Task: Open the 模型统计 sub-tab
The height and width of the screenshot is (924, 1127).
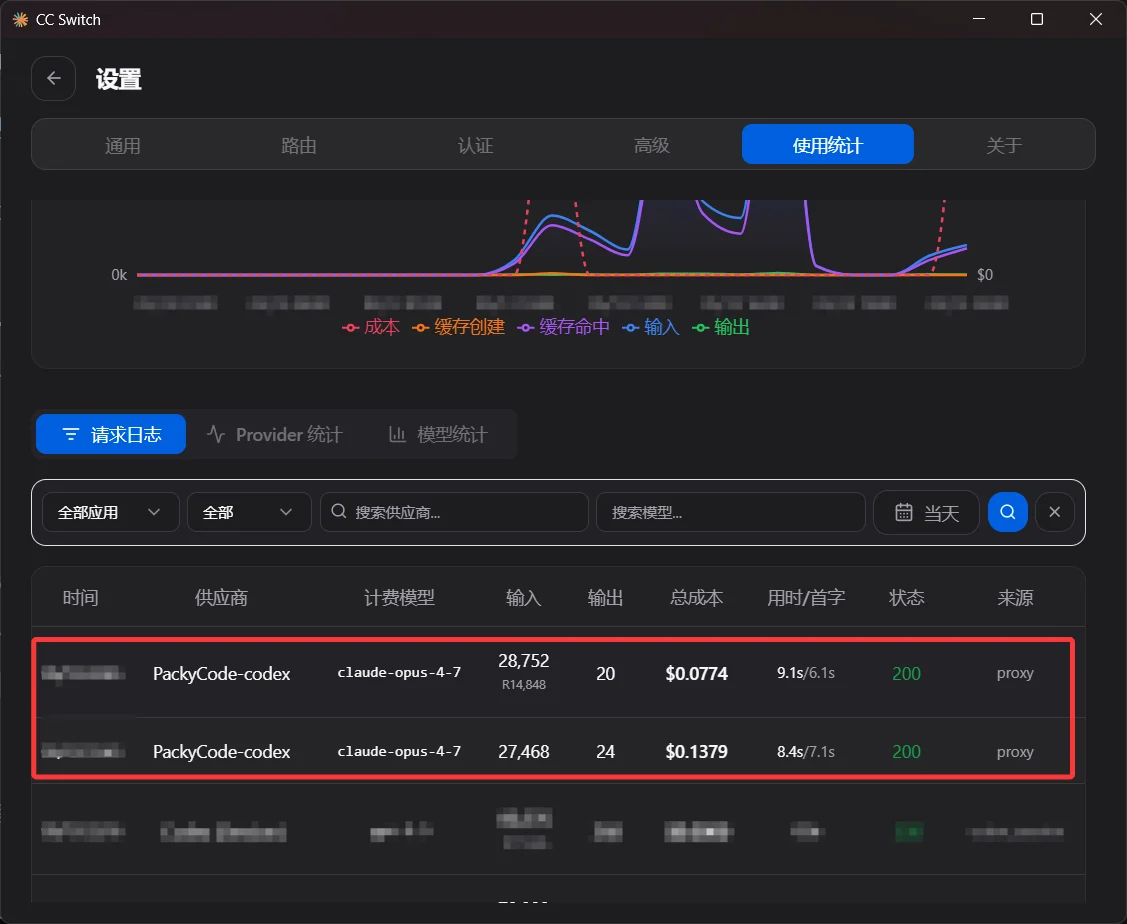Action: (x=438, y=435)
